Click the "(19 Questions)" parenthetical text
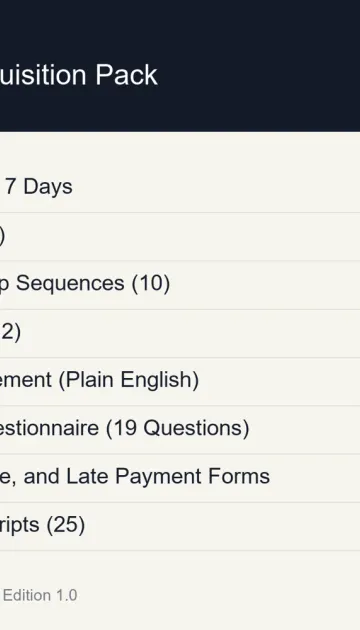This screenshot has width=360, height=630. 178,428
